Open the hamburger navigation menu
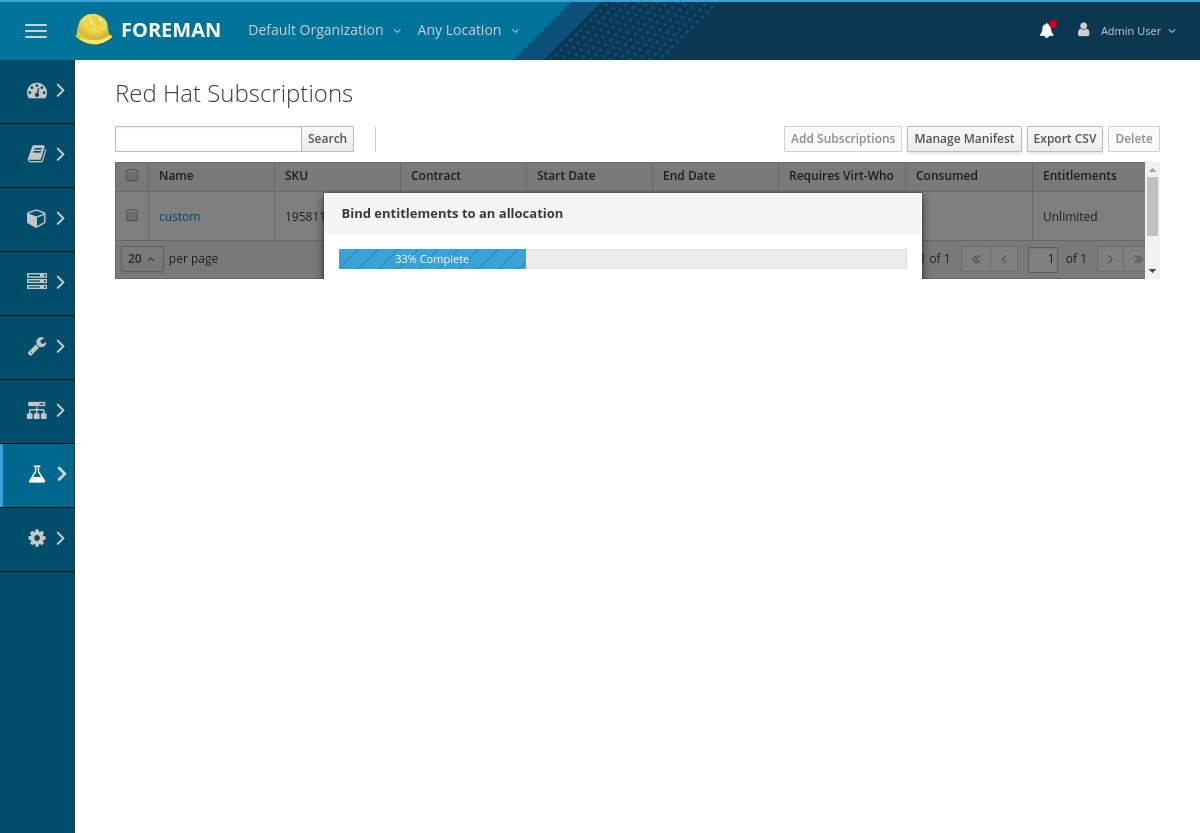Image resolution: width=1200 pixels, height=833 pixels. [x=36, y=31]
